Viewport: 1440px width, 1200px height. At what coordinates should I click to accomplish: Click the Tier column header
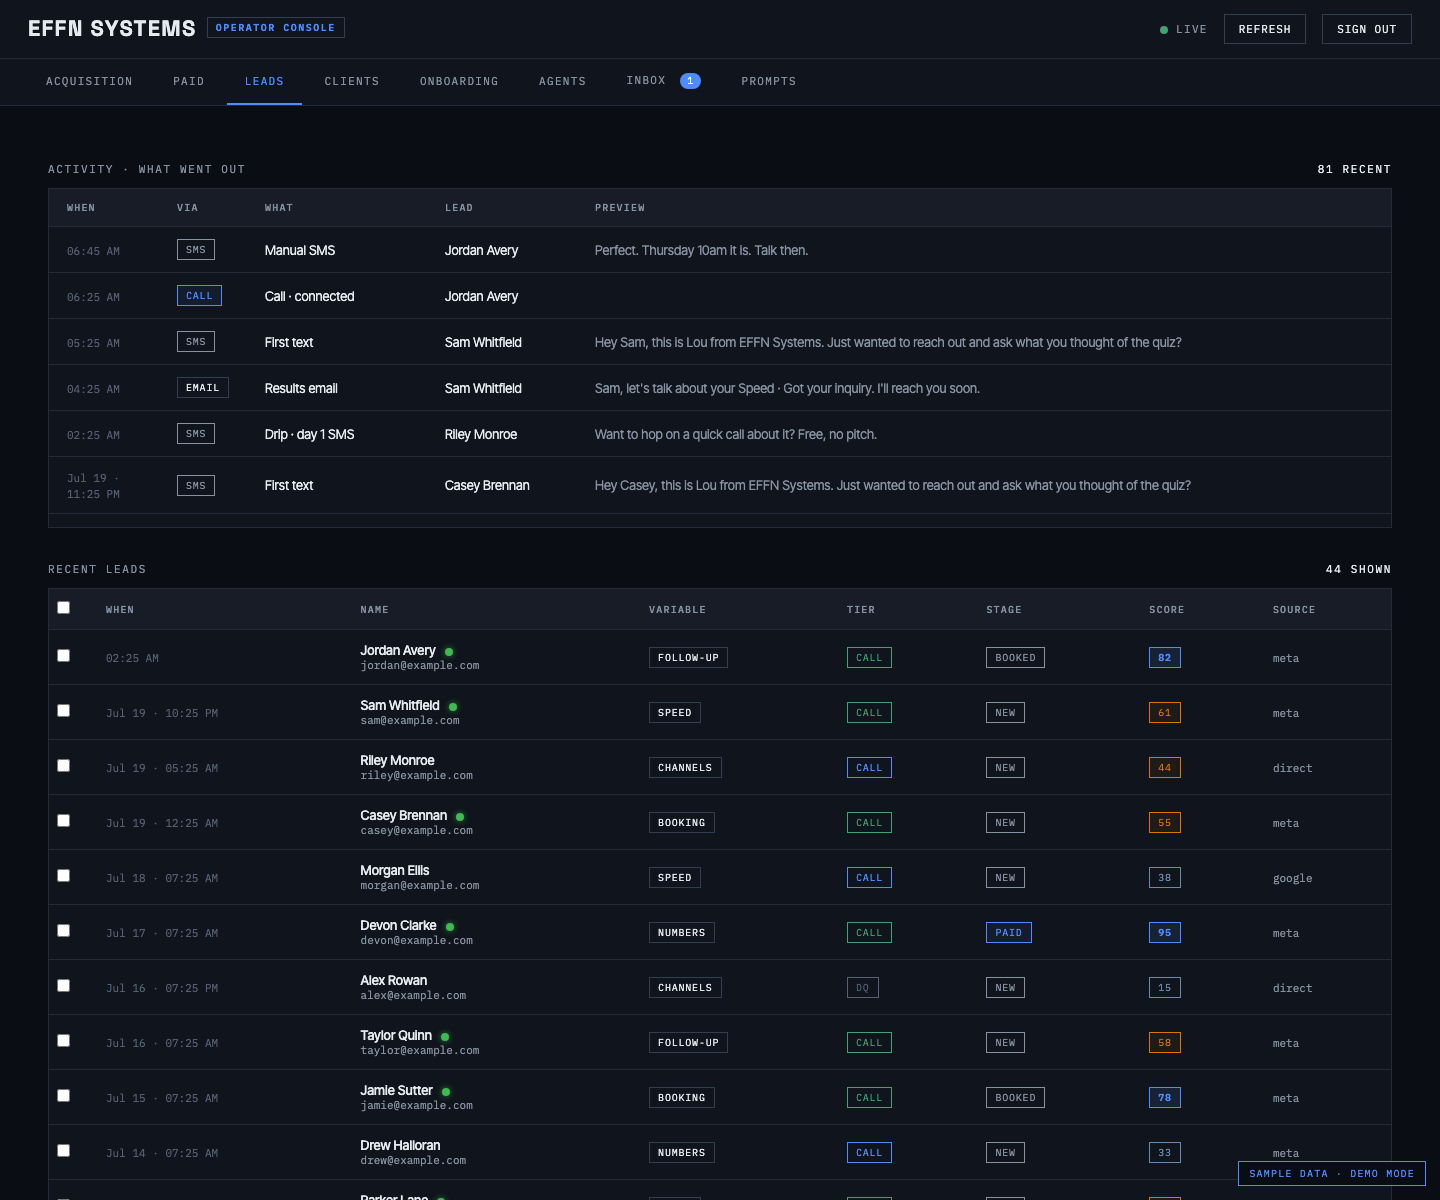pyautogui.click(x=861, y=610)
